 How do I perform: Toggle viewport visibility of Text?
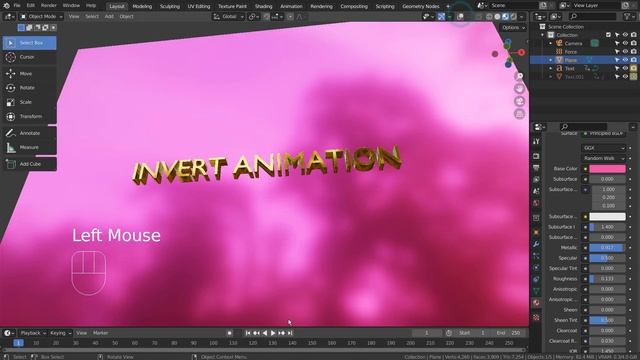625,69
